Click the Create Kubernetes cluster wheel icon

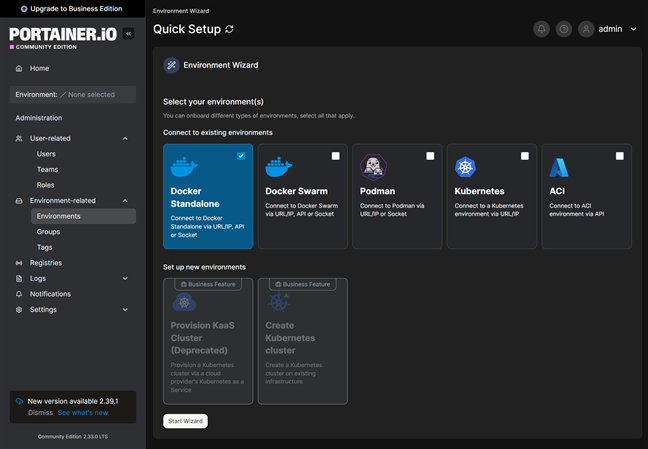279,302
